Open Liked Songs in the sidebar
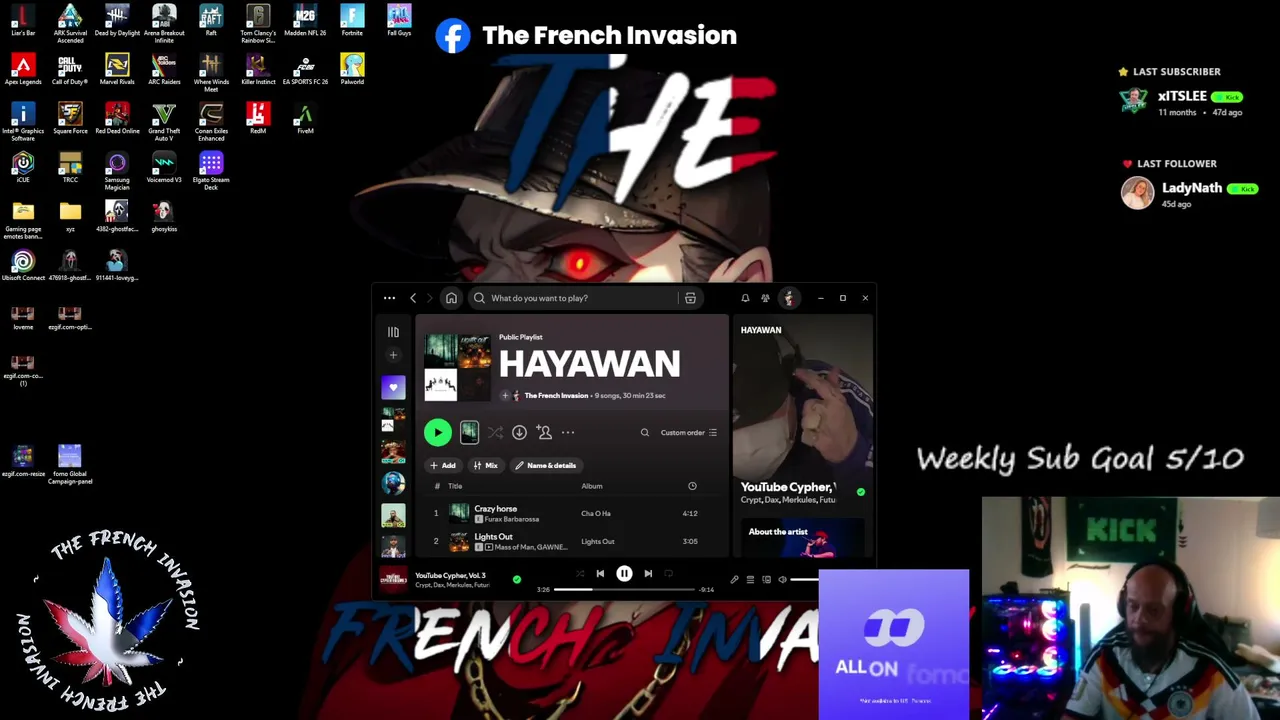The width and height of the screenshot is (1280, 720). point(393,387)
